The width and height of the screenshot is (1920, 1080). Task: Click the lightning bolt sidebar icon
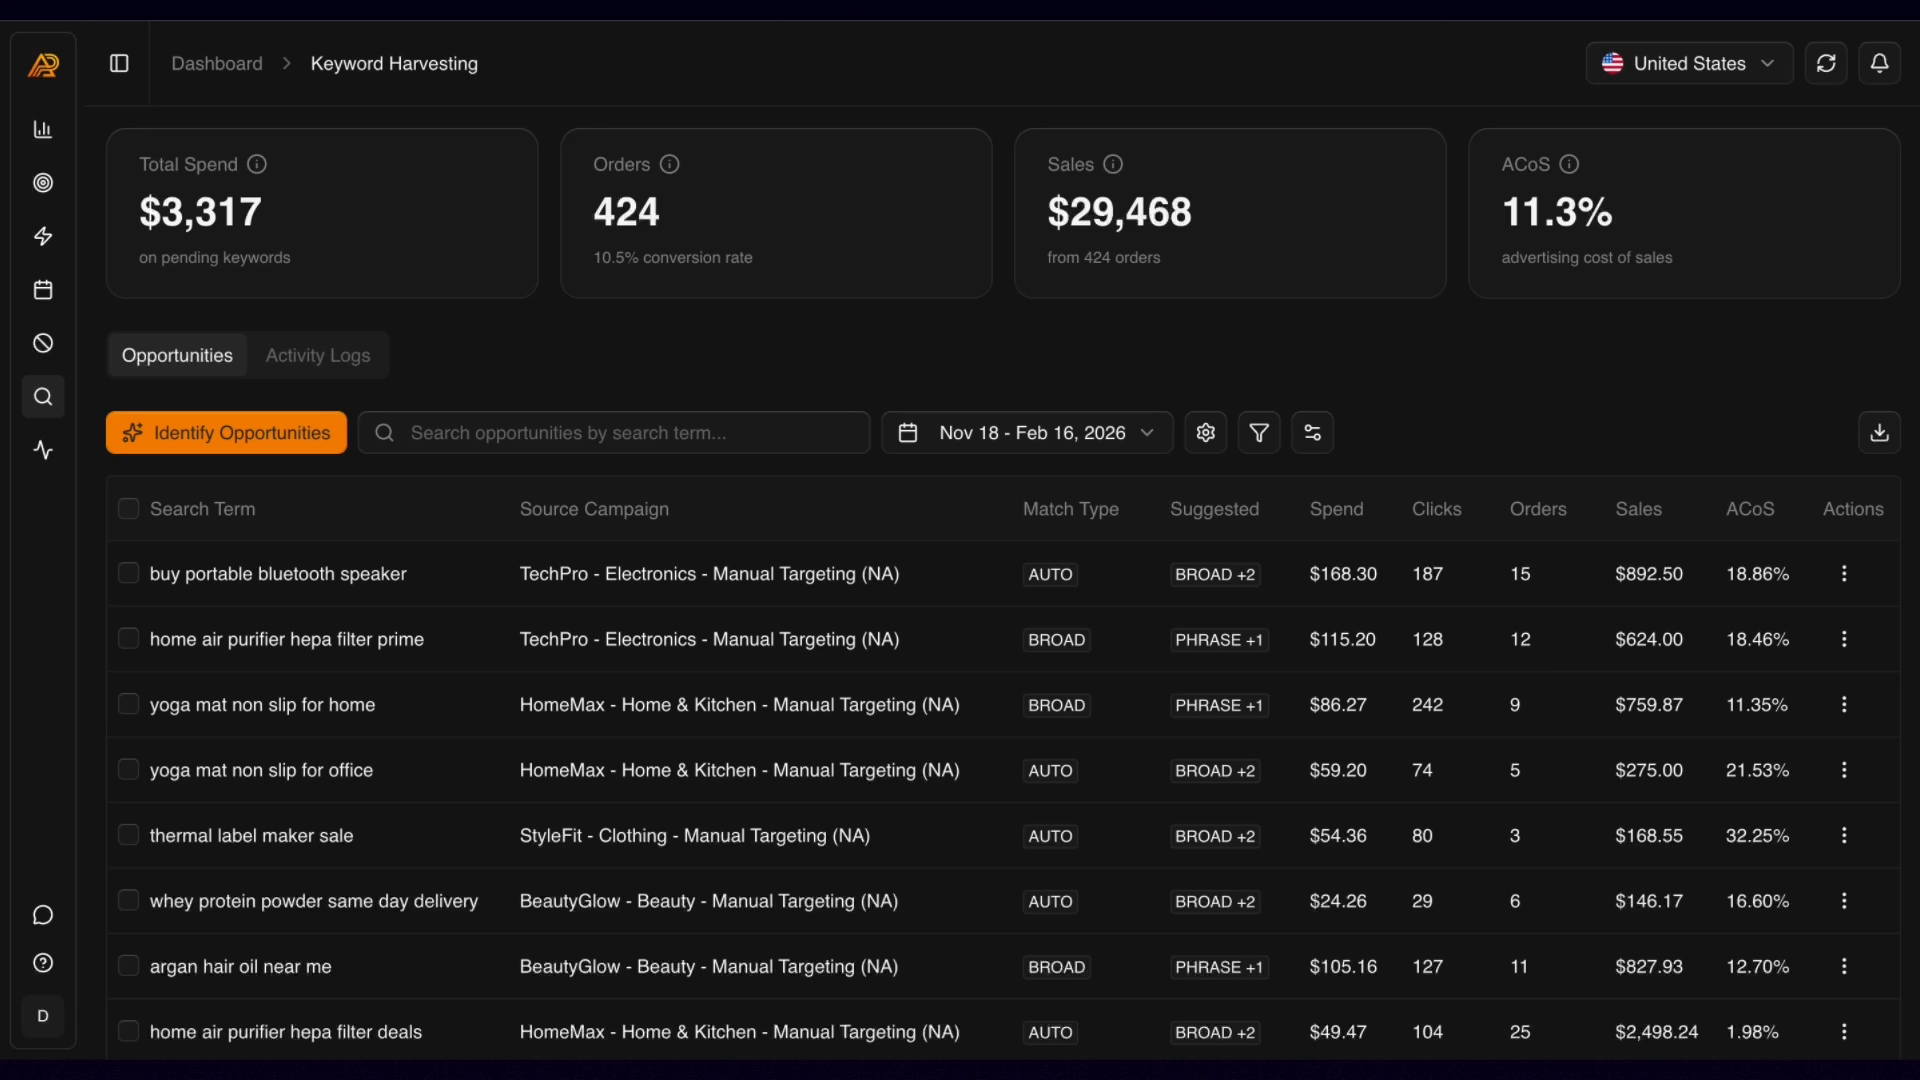[43, 236]
